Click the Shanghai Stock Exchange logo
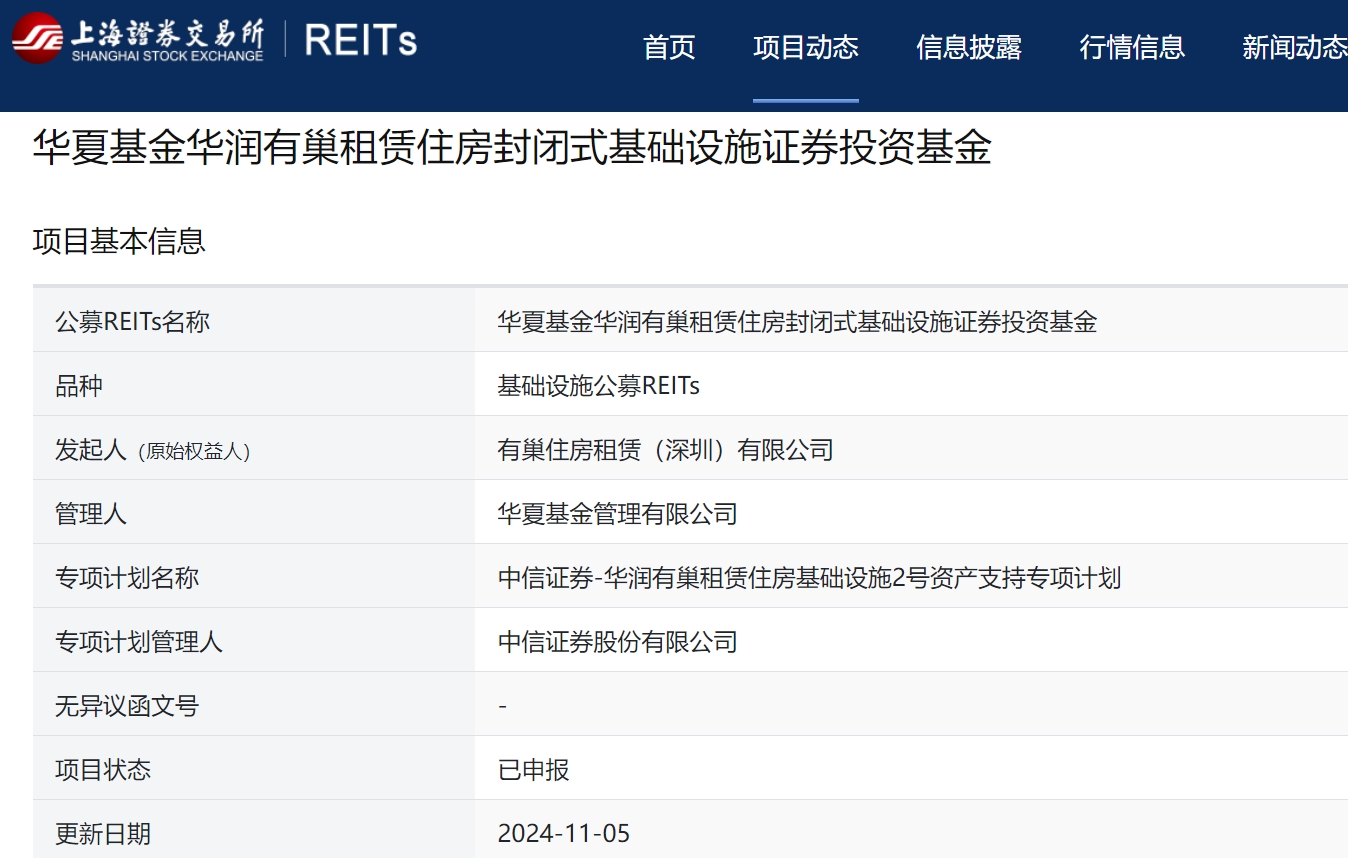The width and height of the screenshot is (1348, 858). pyautogui.click(x=138, y=38)
